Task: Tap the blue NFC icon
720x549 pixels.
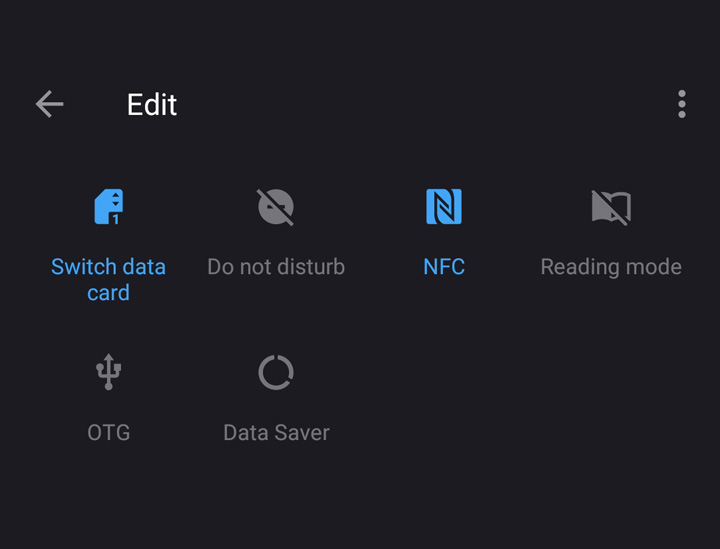Action: [x=444, y=207]
